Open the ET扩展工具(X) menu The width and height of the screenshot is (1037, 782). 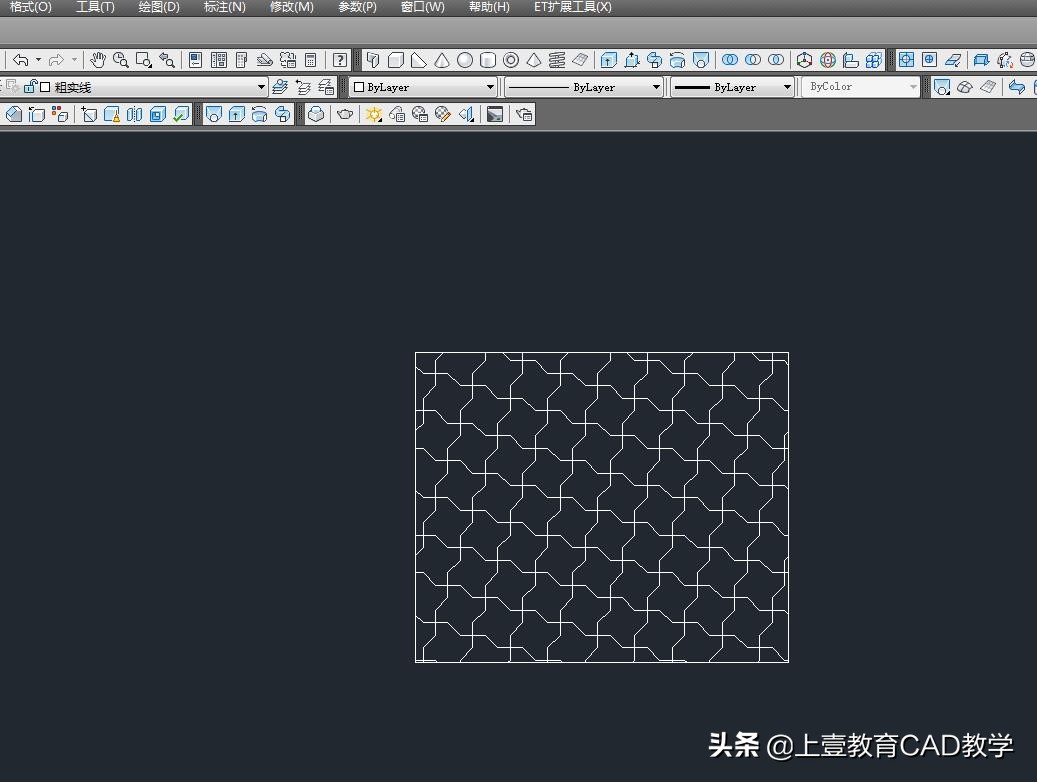click(x=573, y=7)
